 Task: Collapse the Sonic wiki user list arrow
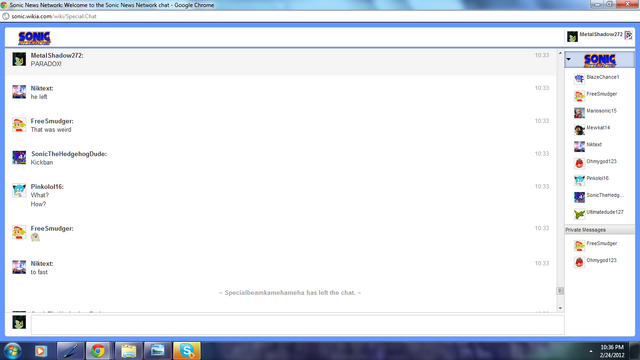tap(569, 60)
